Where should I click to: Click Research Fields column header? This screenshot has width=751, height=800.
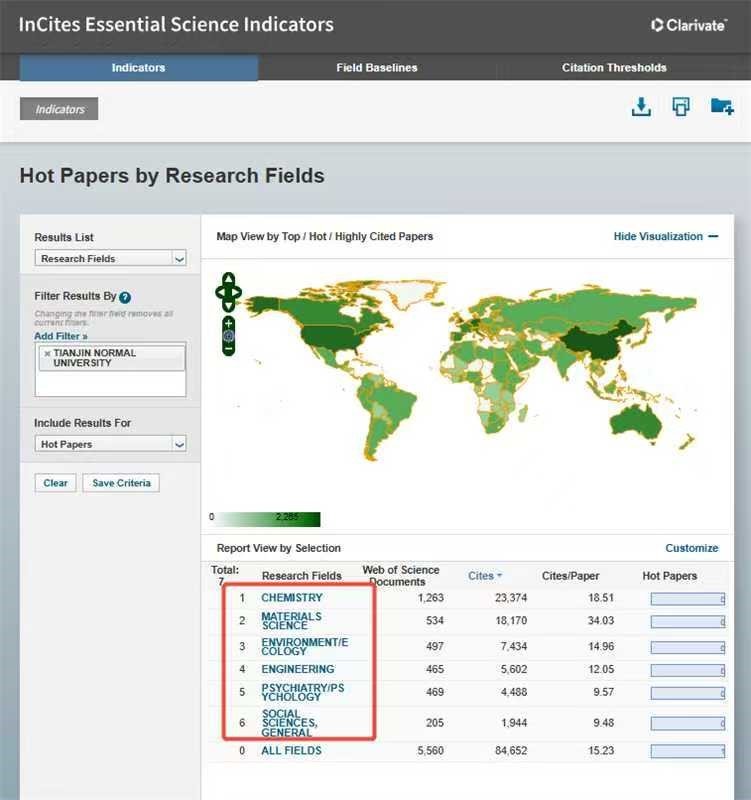[302, 576]
